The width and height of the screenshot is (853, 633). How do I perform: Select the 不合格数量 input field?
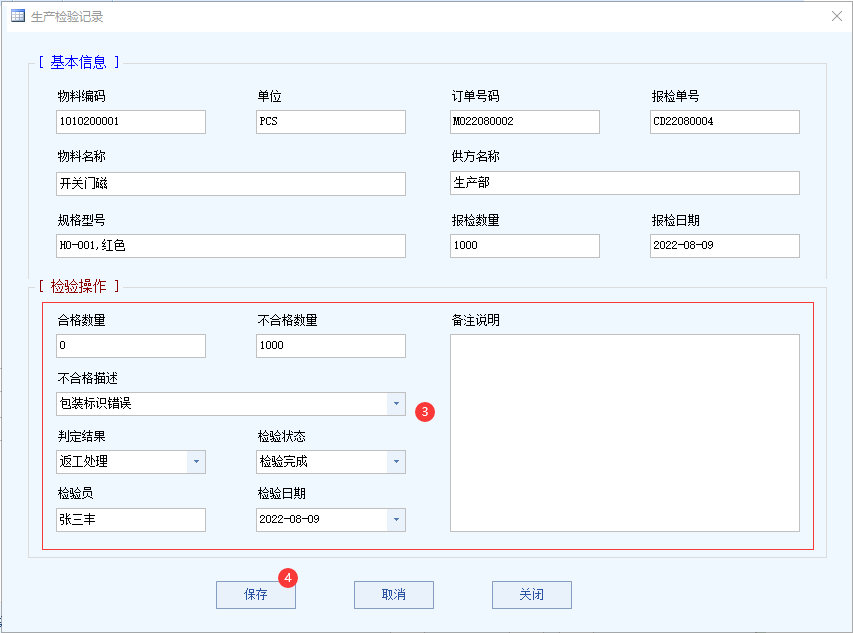(331, 346)
